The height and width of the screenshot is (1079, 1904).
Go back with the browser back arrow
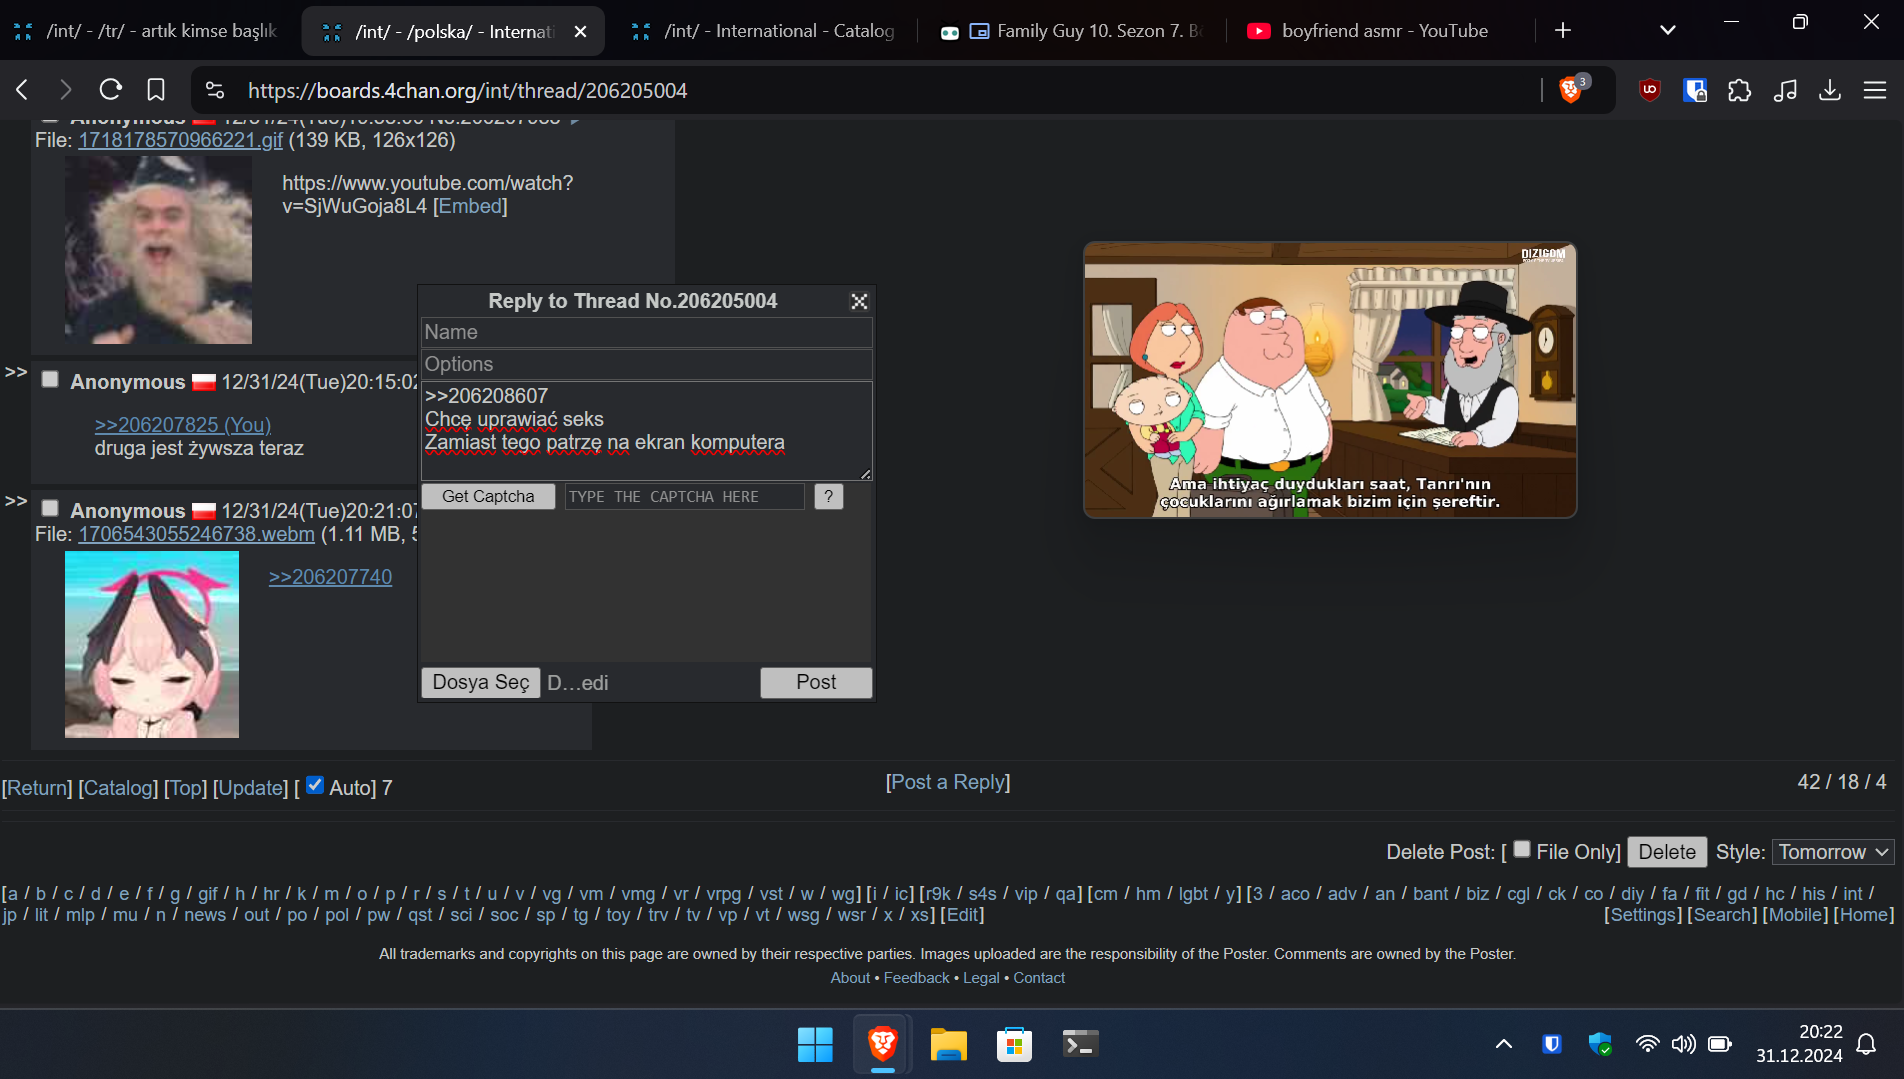22,90
